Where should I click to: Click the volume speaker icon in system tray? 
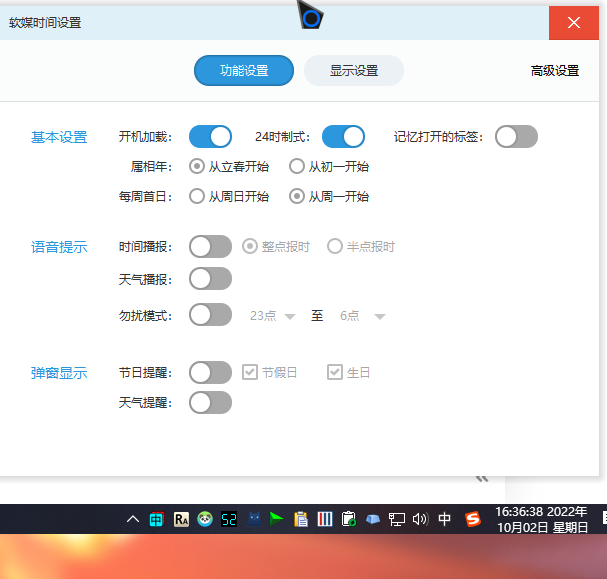click(420, 519)
